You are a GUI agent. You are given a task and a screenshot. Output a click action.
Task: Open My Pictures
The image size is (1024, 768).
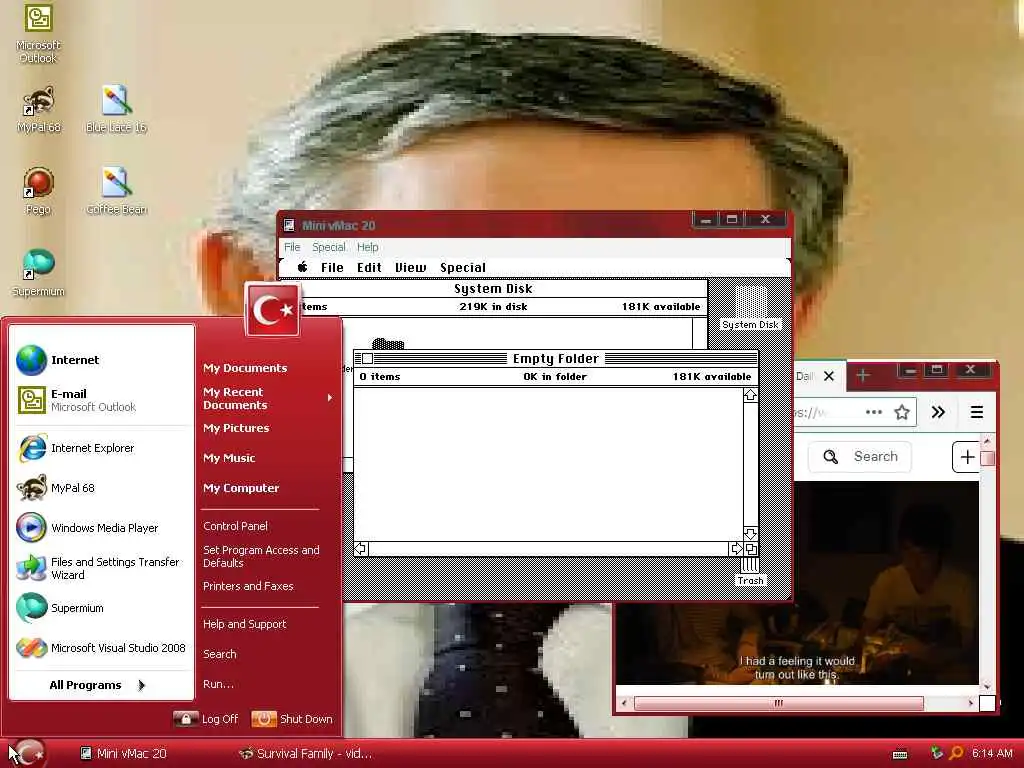tap(236, 428)
